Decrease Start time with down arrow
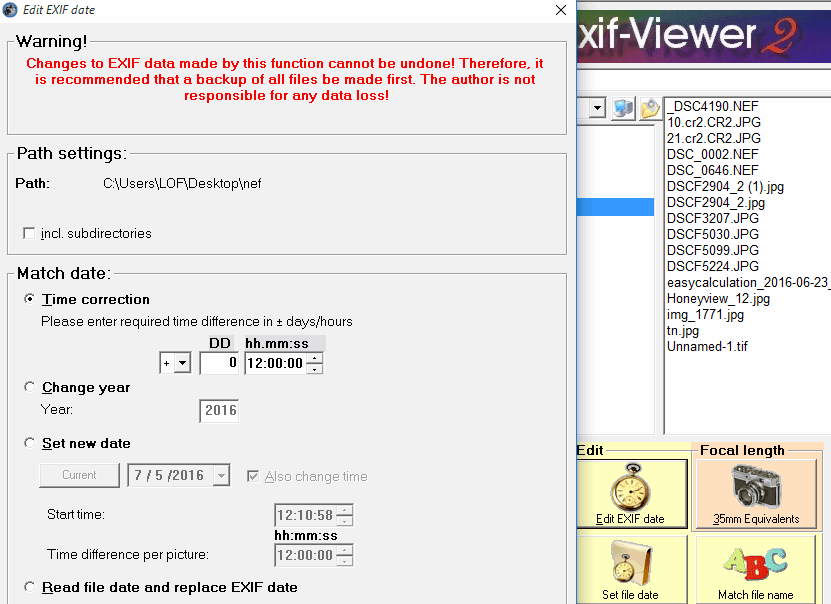 (345, 520)
